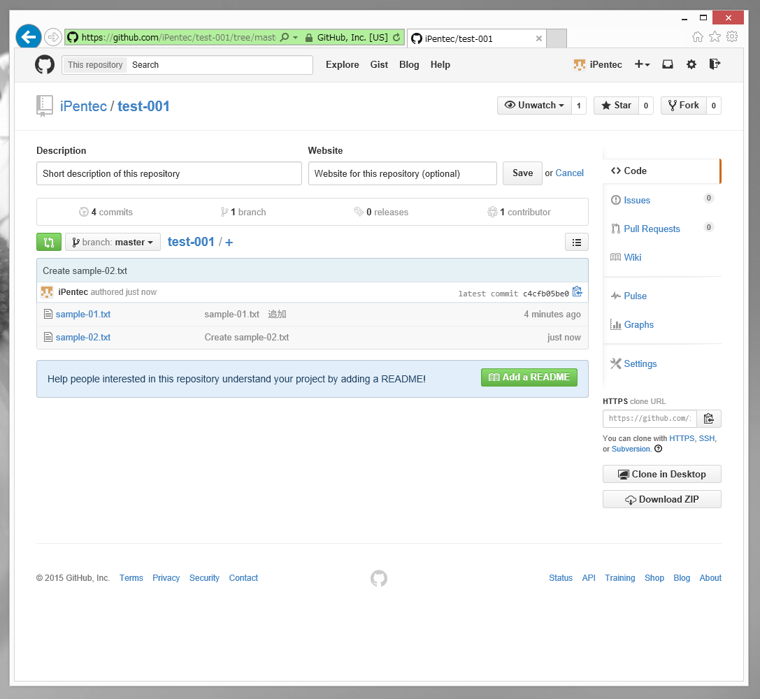Toggle the file list view icon

(x=577, y=242)
